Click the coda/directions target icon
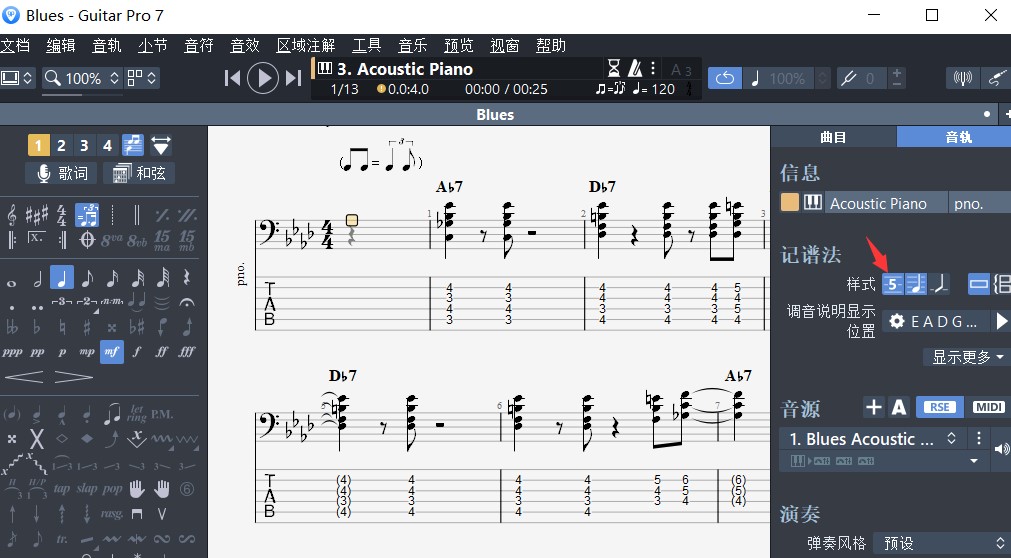The image size is (1011, 558). [87, 239]
